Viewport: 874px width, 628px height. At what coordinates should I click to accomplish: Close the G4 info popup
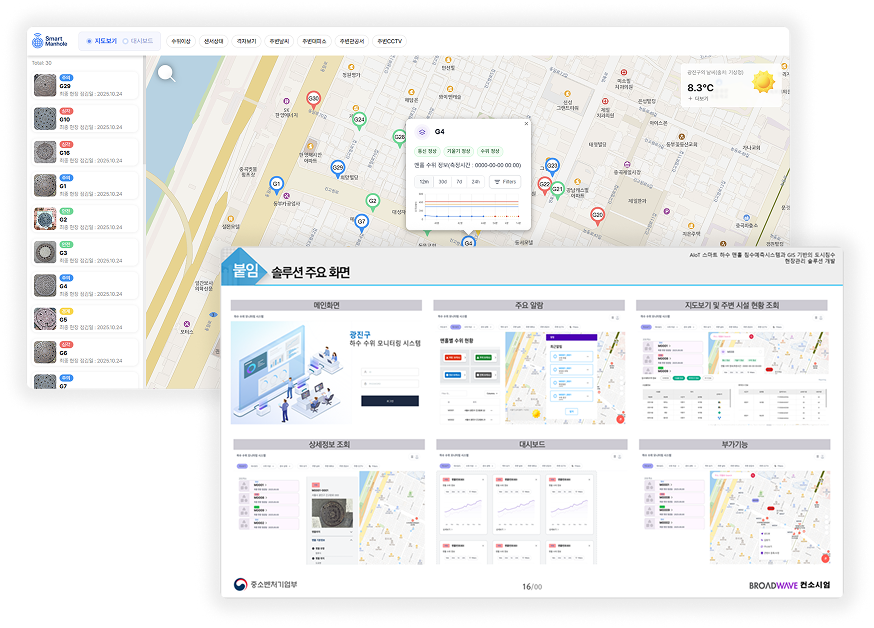(x=527, y=123)
